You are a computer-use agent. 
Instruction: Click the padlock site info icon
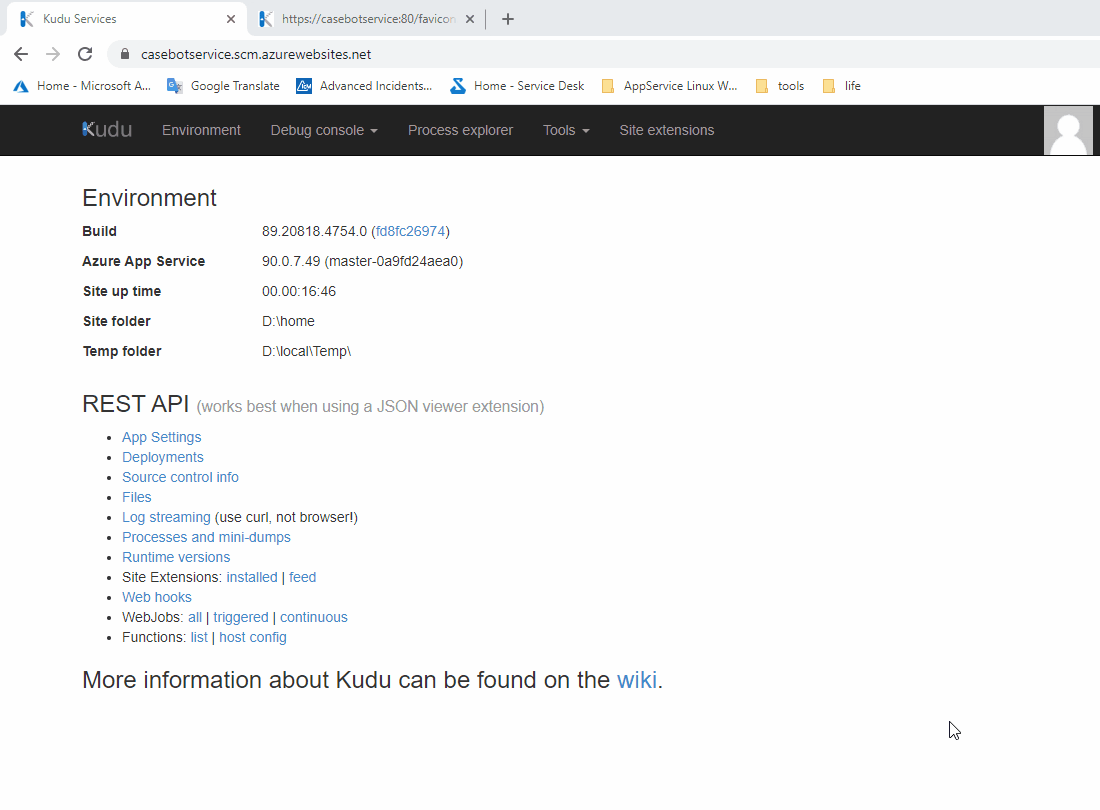(x=125, y=54)
